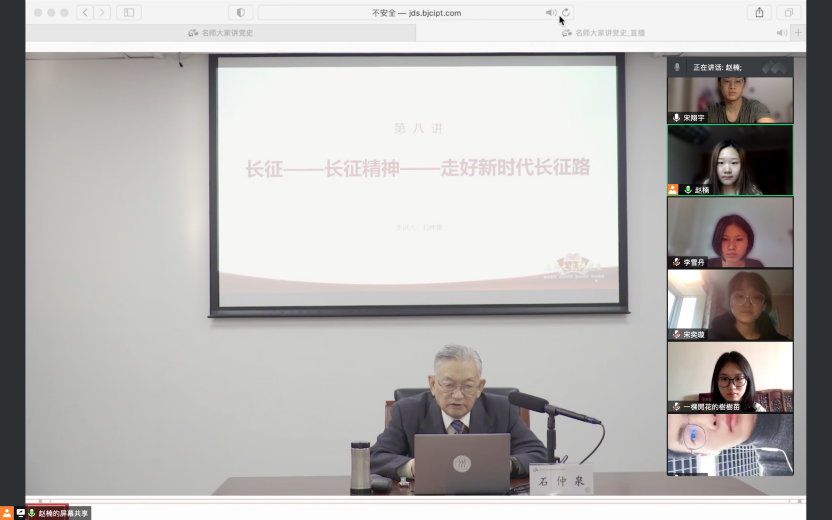Go forward with Safari forward arrow
Viewport: 832px width, 520px height.
[x=102, y=13]
